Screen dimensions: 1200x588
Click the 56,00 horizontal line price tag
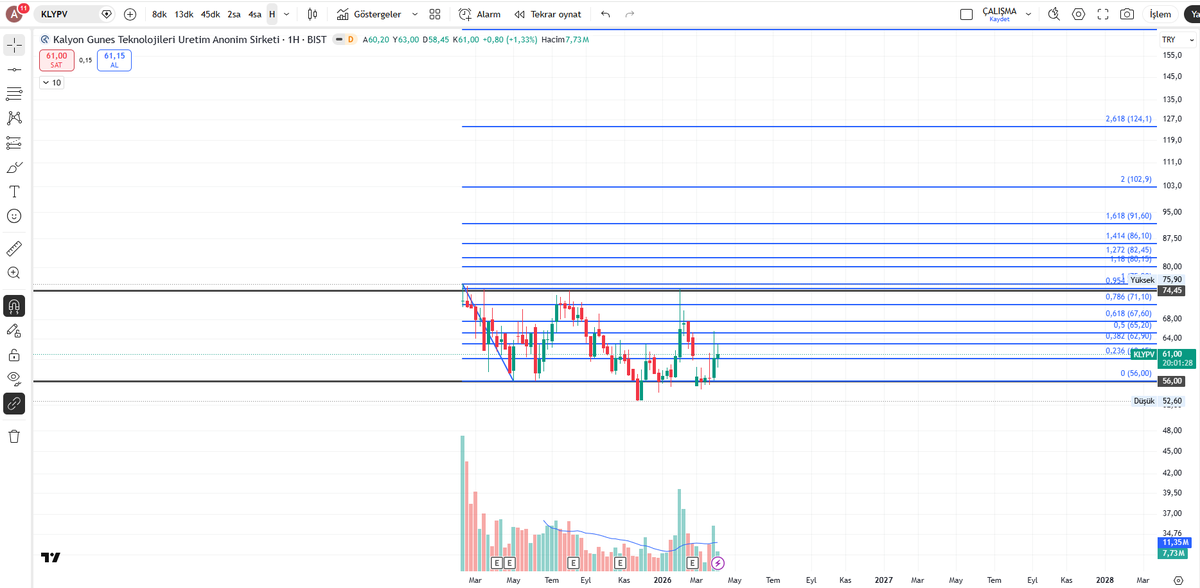coord(1171,381)
